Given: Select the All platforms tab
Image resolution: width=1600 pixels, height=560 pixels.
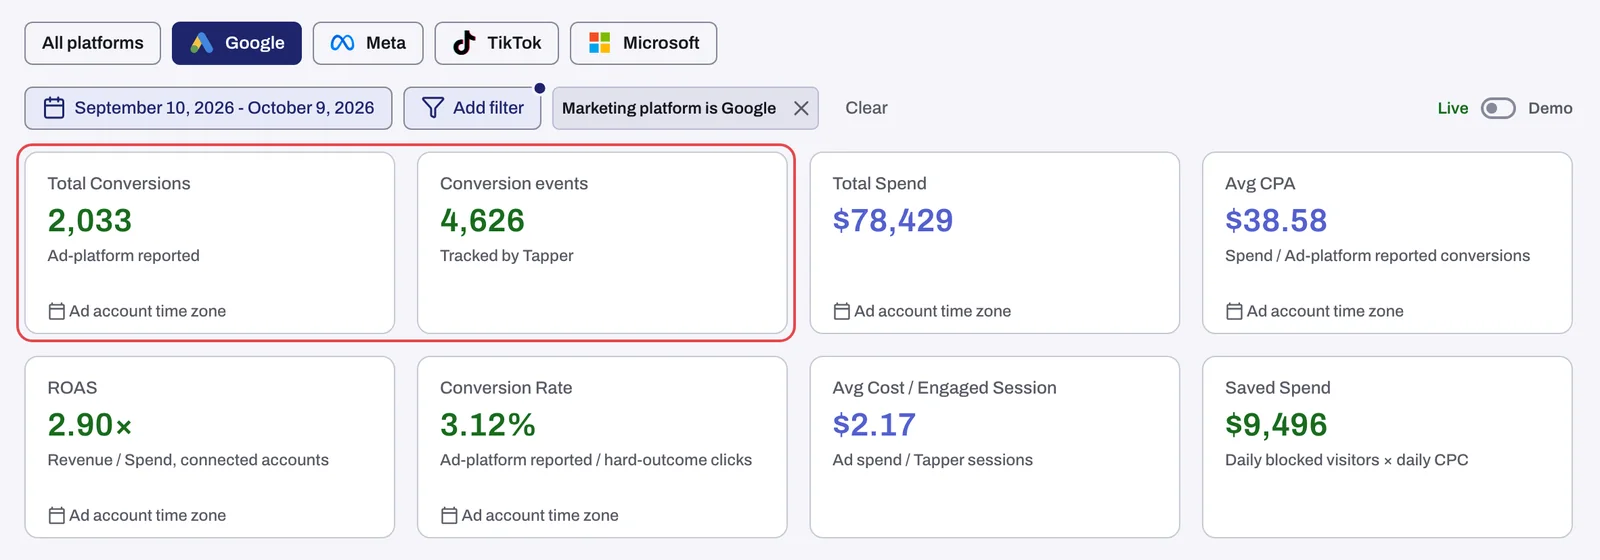Looking at the screenshot, I should [x=93, y=43].
